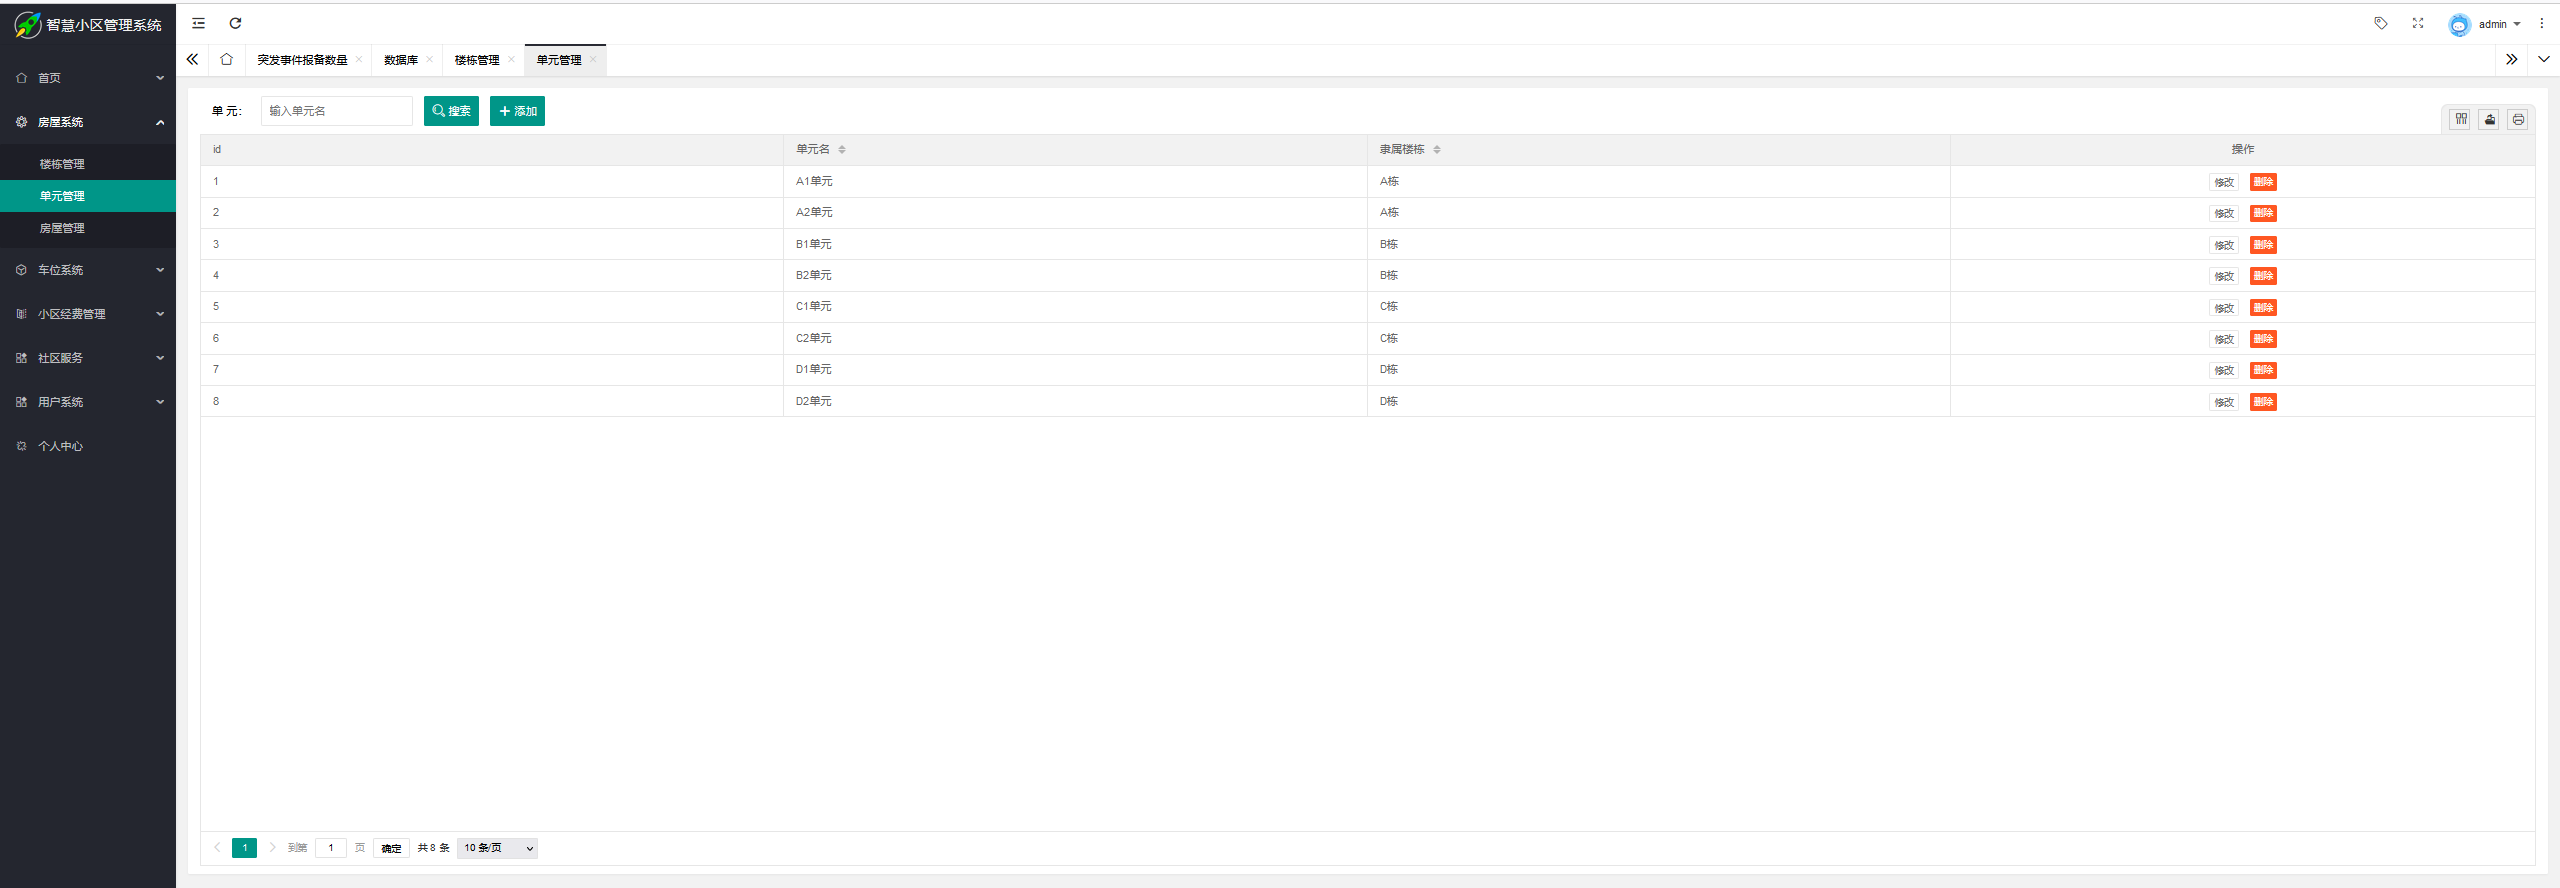Close the 楼栋管理 tab
This screenshot has height=888, width=2560.
511,59
